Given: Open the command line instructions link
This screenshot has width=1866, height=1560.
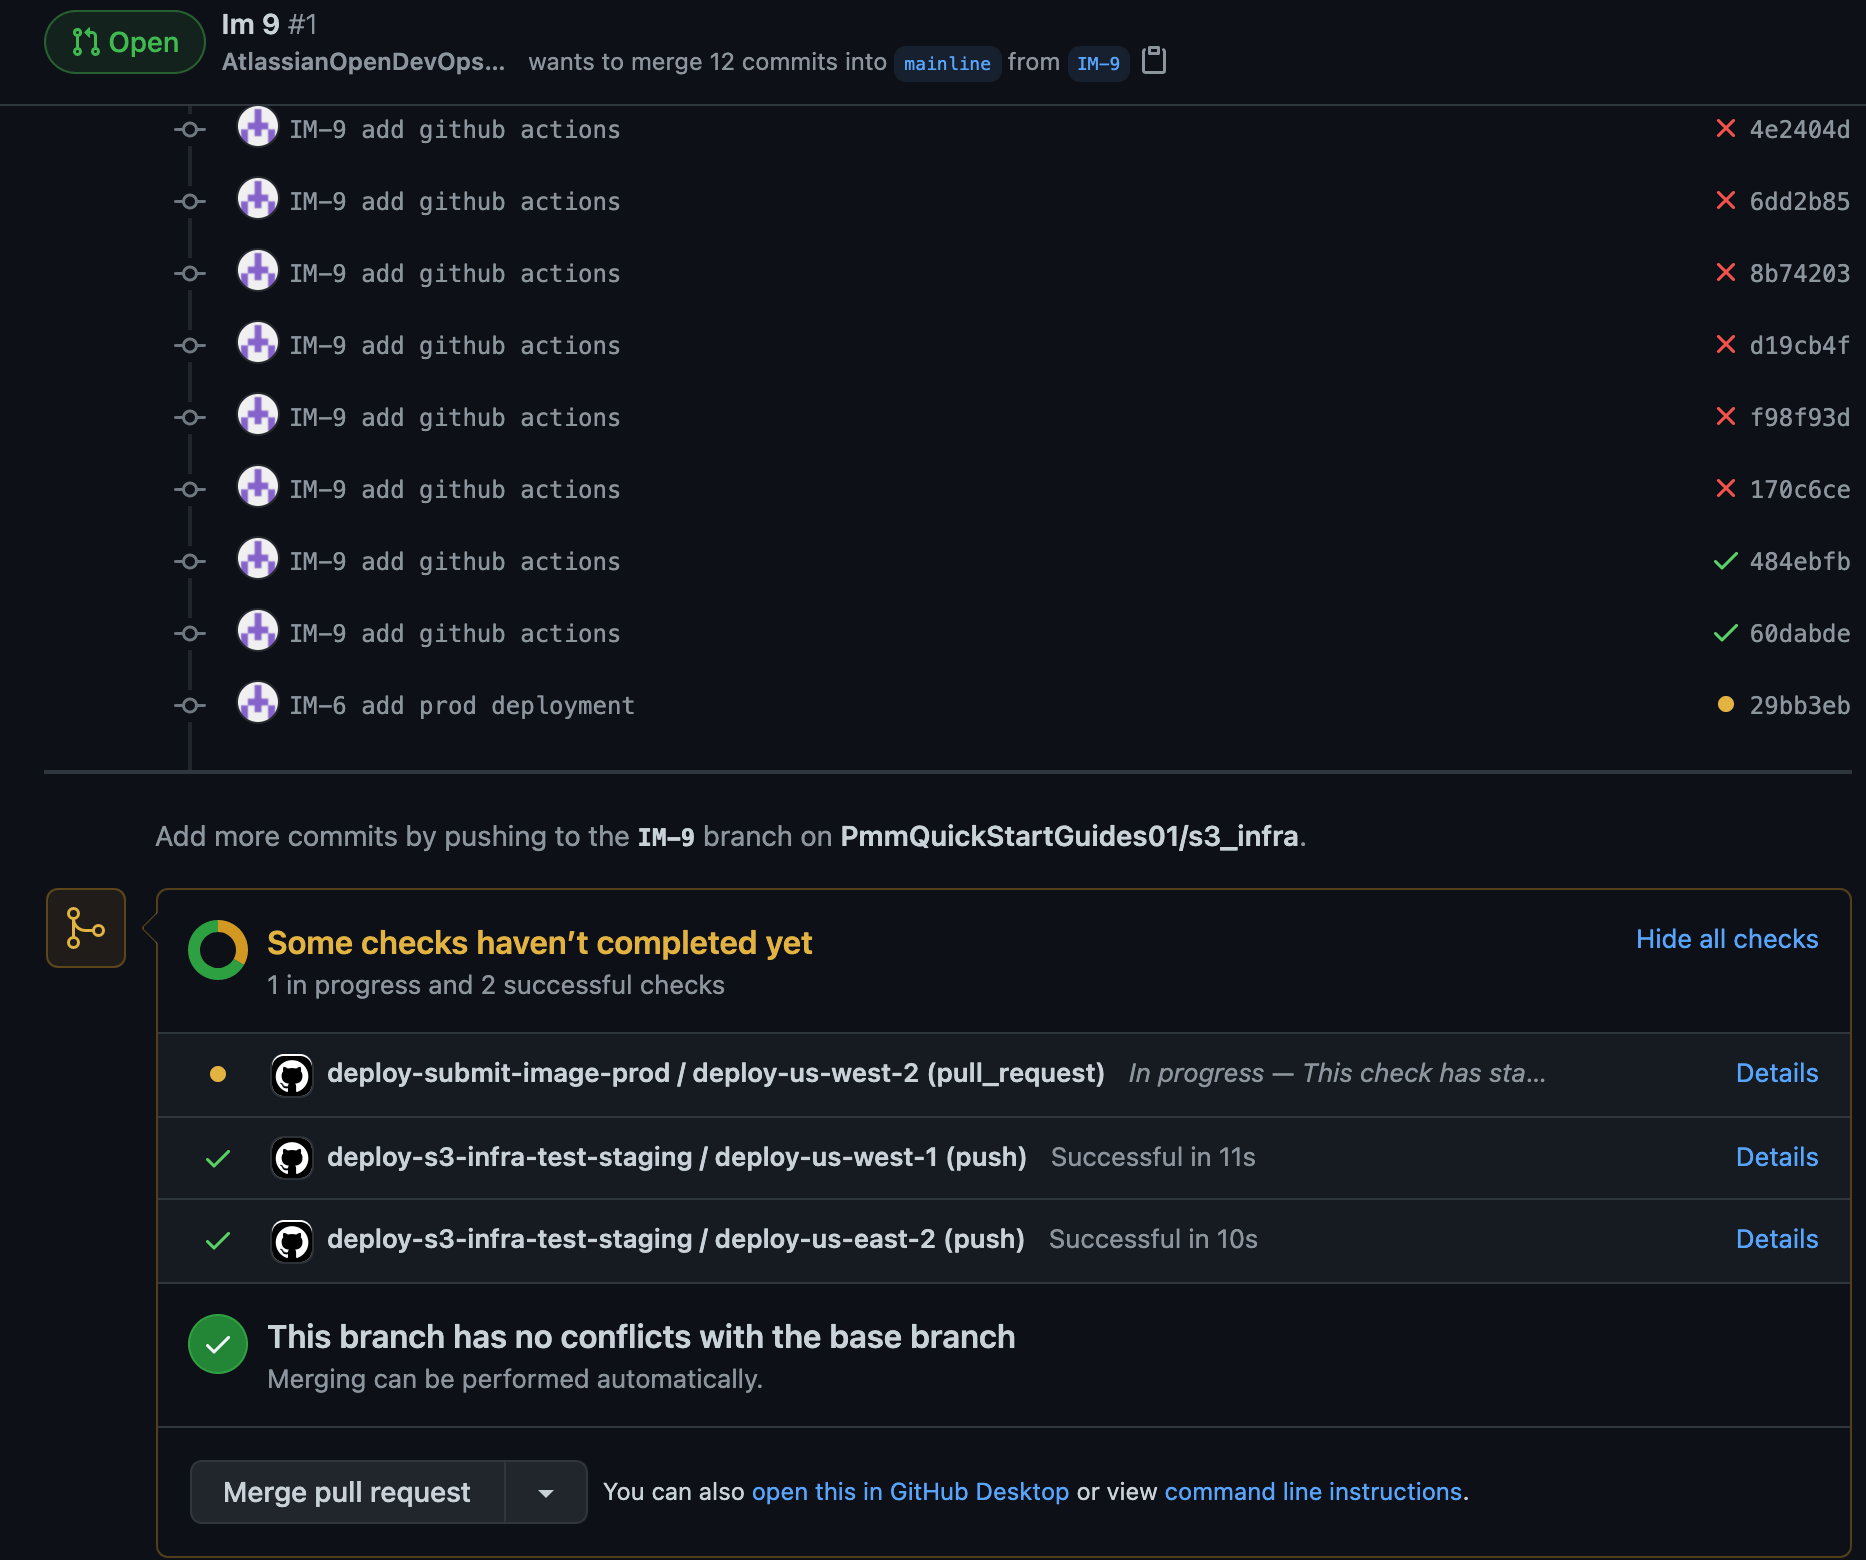Looking at the screenshot, I should click(x=1313, y=1492).
